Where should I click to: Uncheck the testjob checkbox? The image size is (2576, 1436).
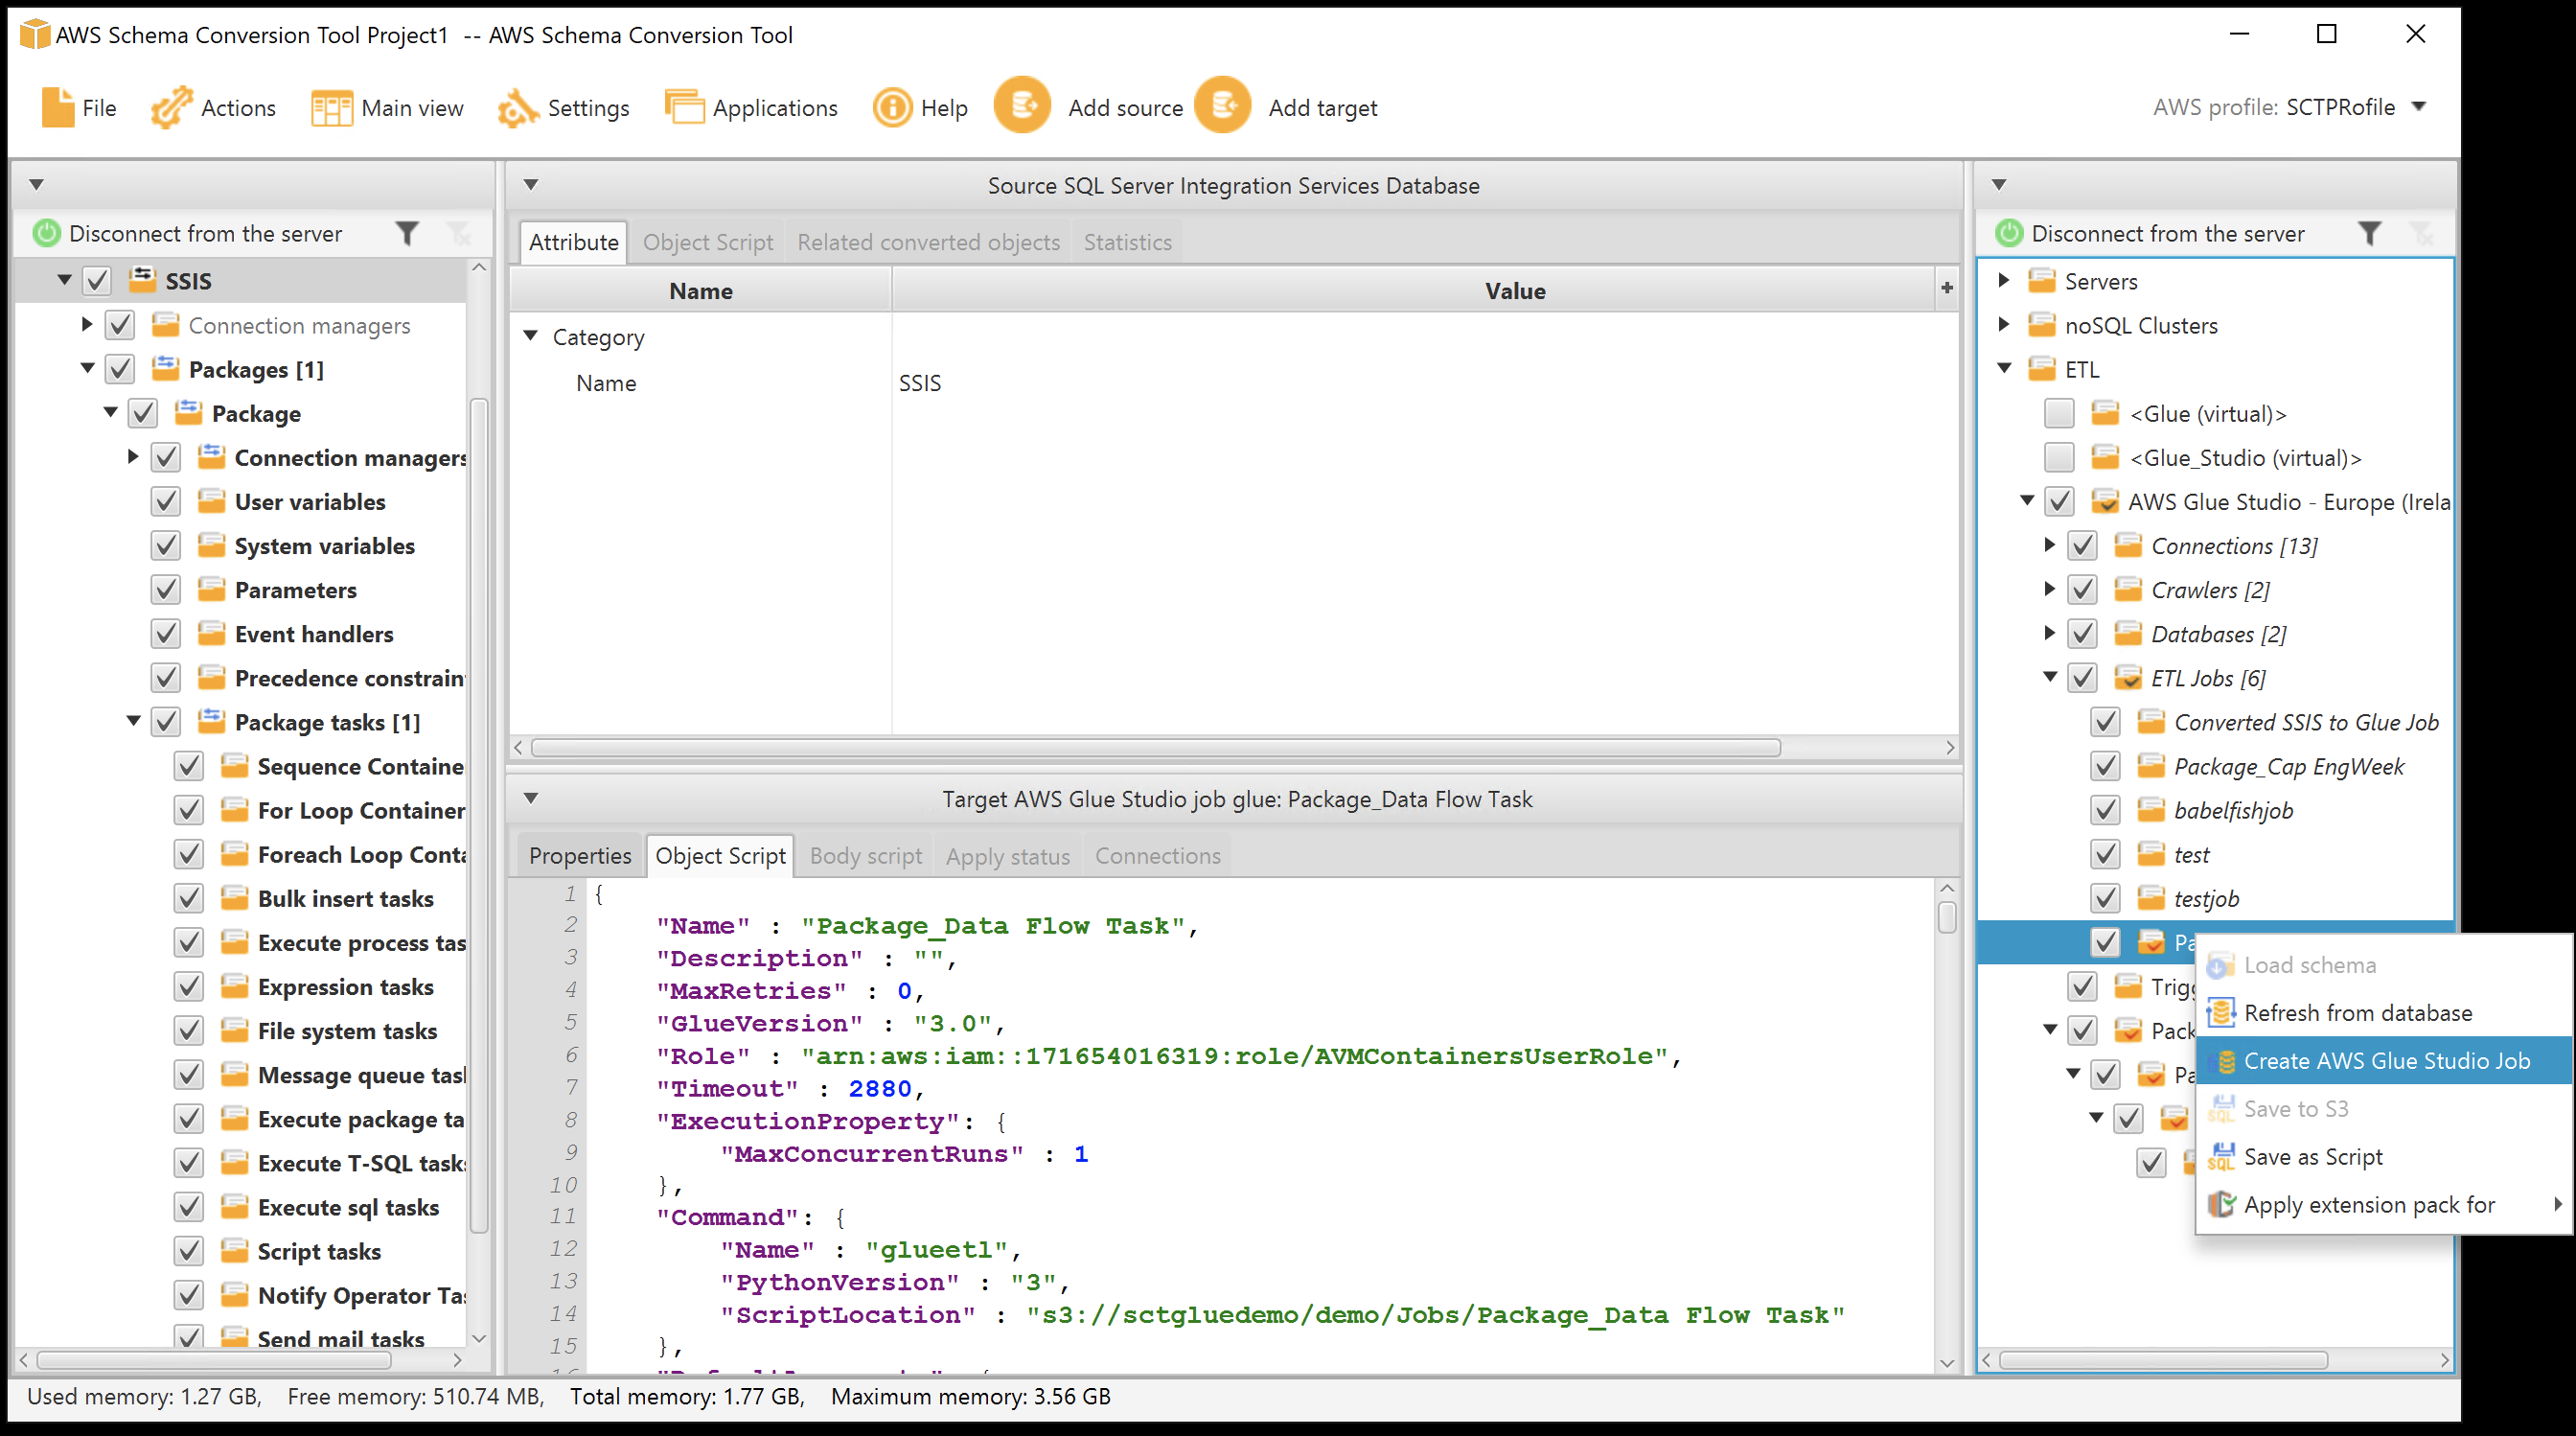click(x=2106, y=897)
